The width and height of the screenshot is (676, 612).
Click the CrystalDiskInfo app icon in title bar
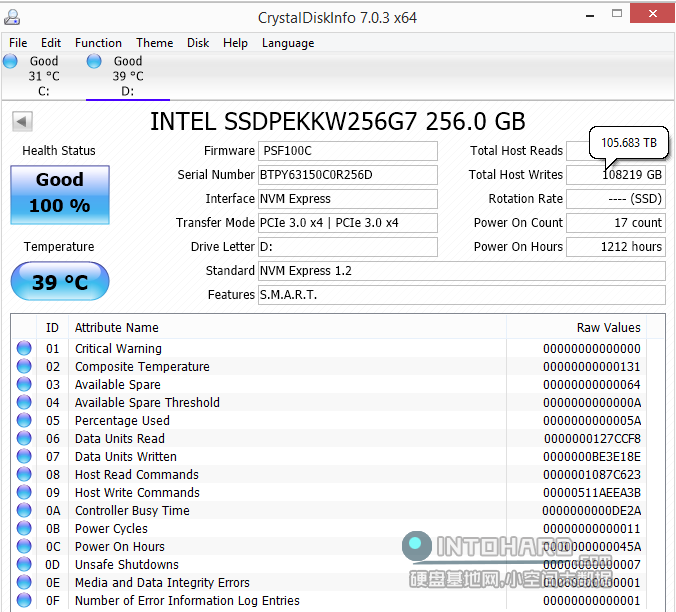(12, 18)
